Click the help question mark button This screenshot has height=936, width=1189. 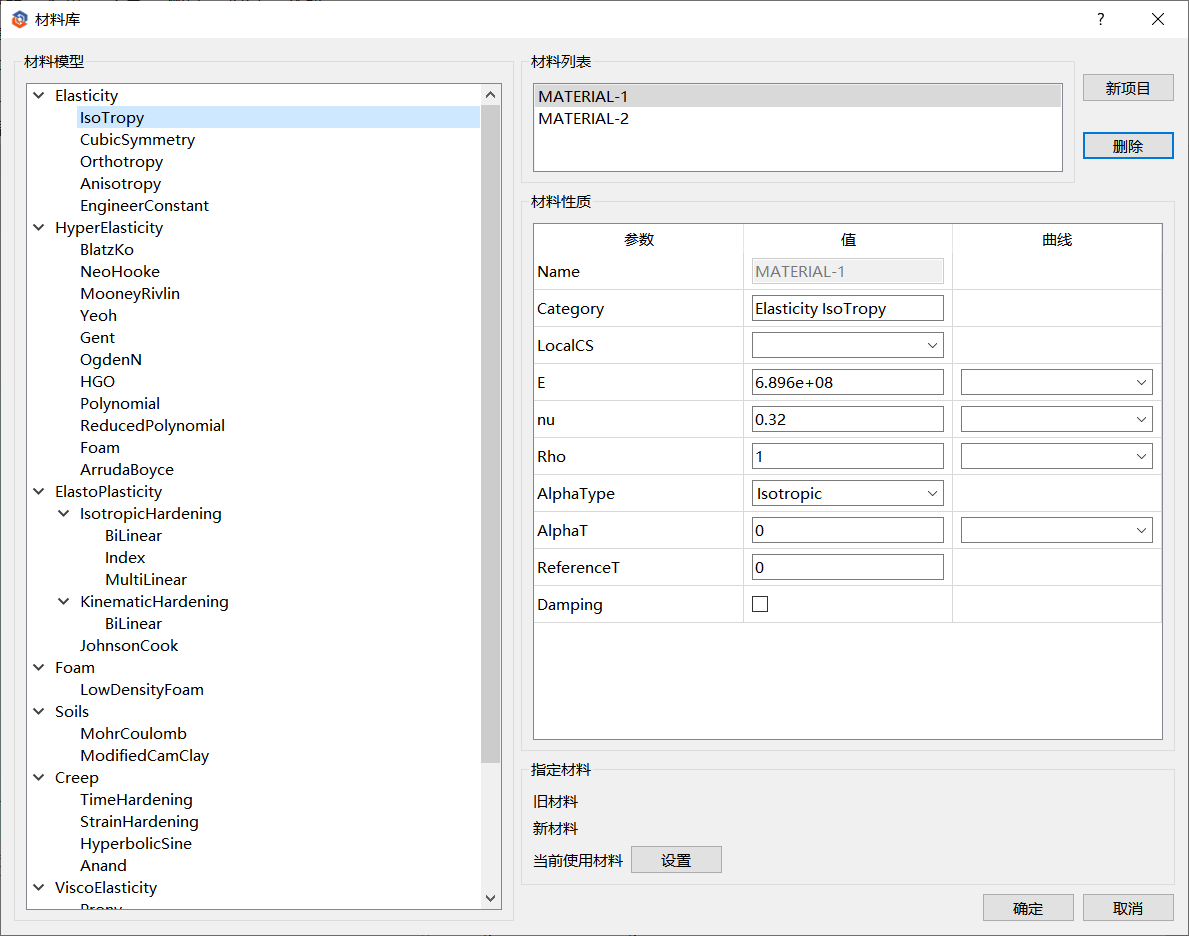coord(1100,20)
